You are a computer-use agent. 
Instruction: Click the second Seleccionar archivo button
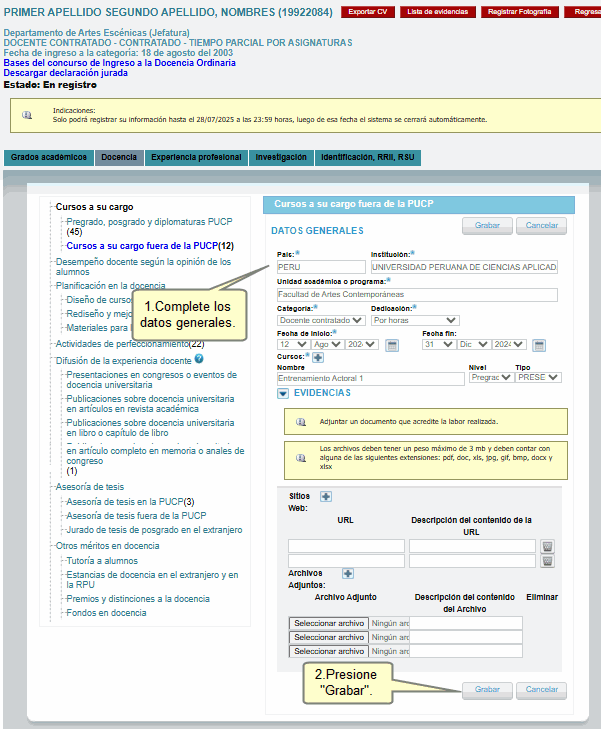click(x=329, y=637)
